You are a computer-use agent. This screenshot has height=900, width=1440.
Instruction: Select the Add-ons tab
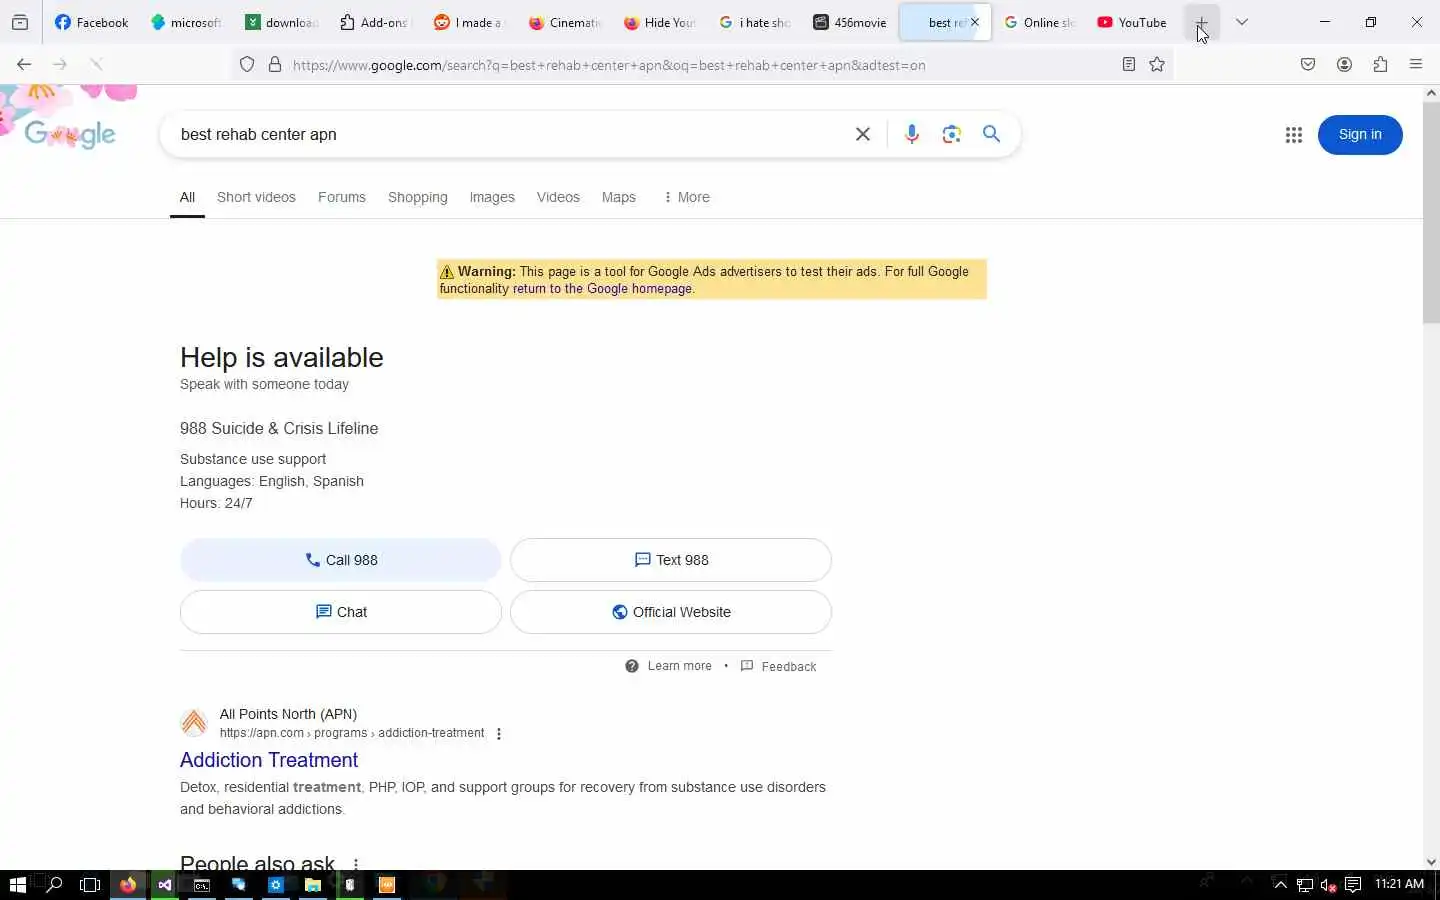(374, 22)
